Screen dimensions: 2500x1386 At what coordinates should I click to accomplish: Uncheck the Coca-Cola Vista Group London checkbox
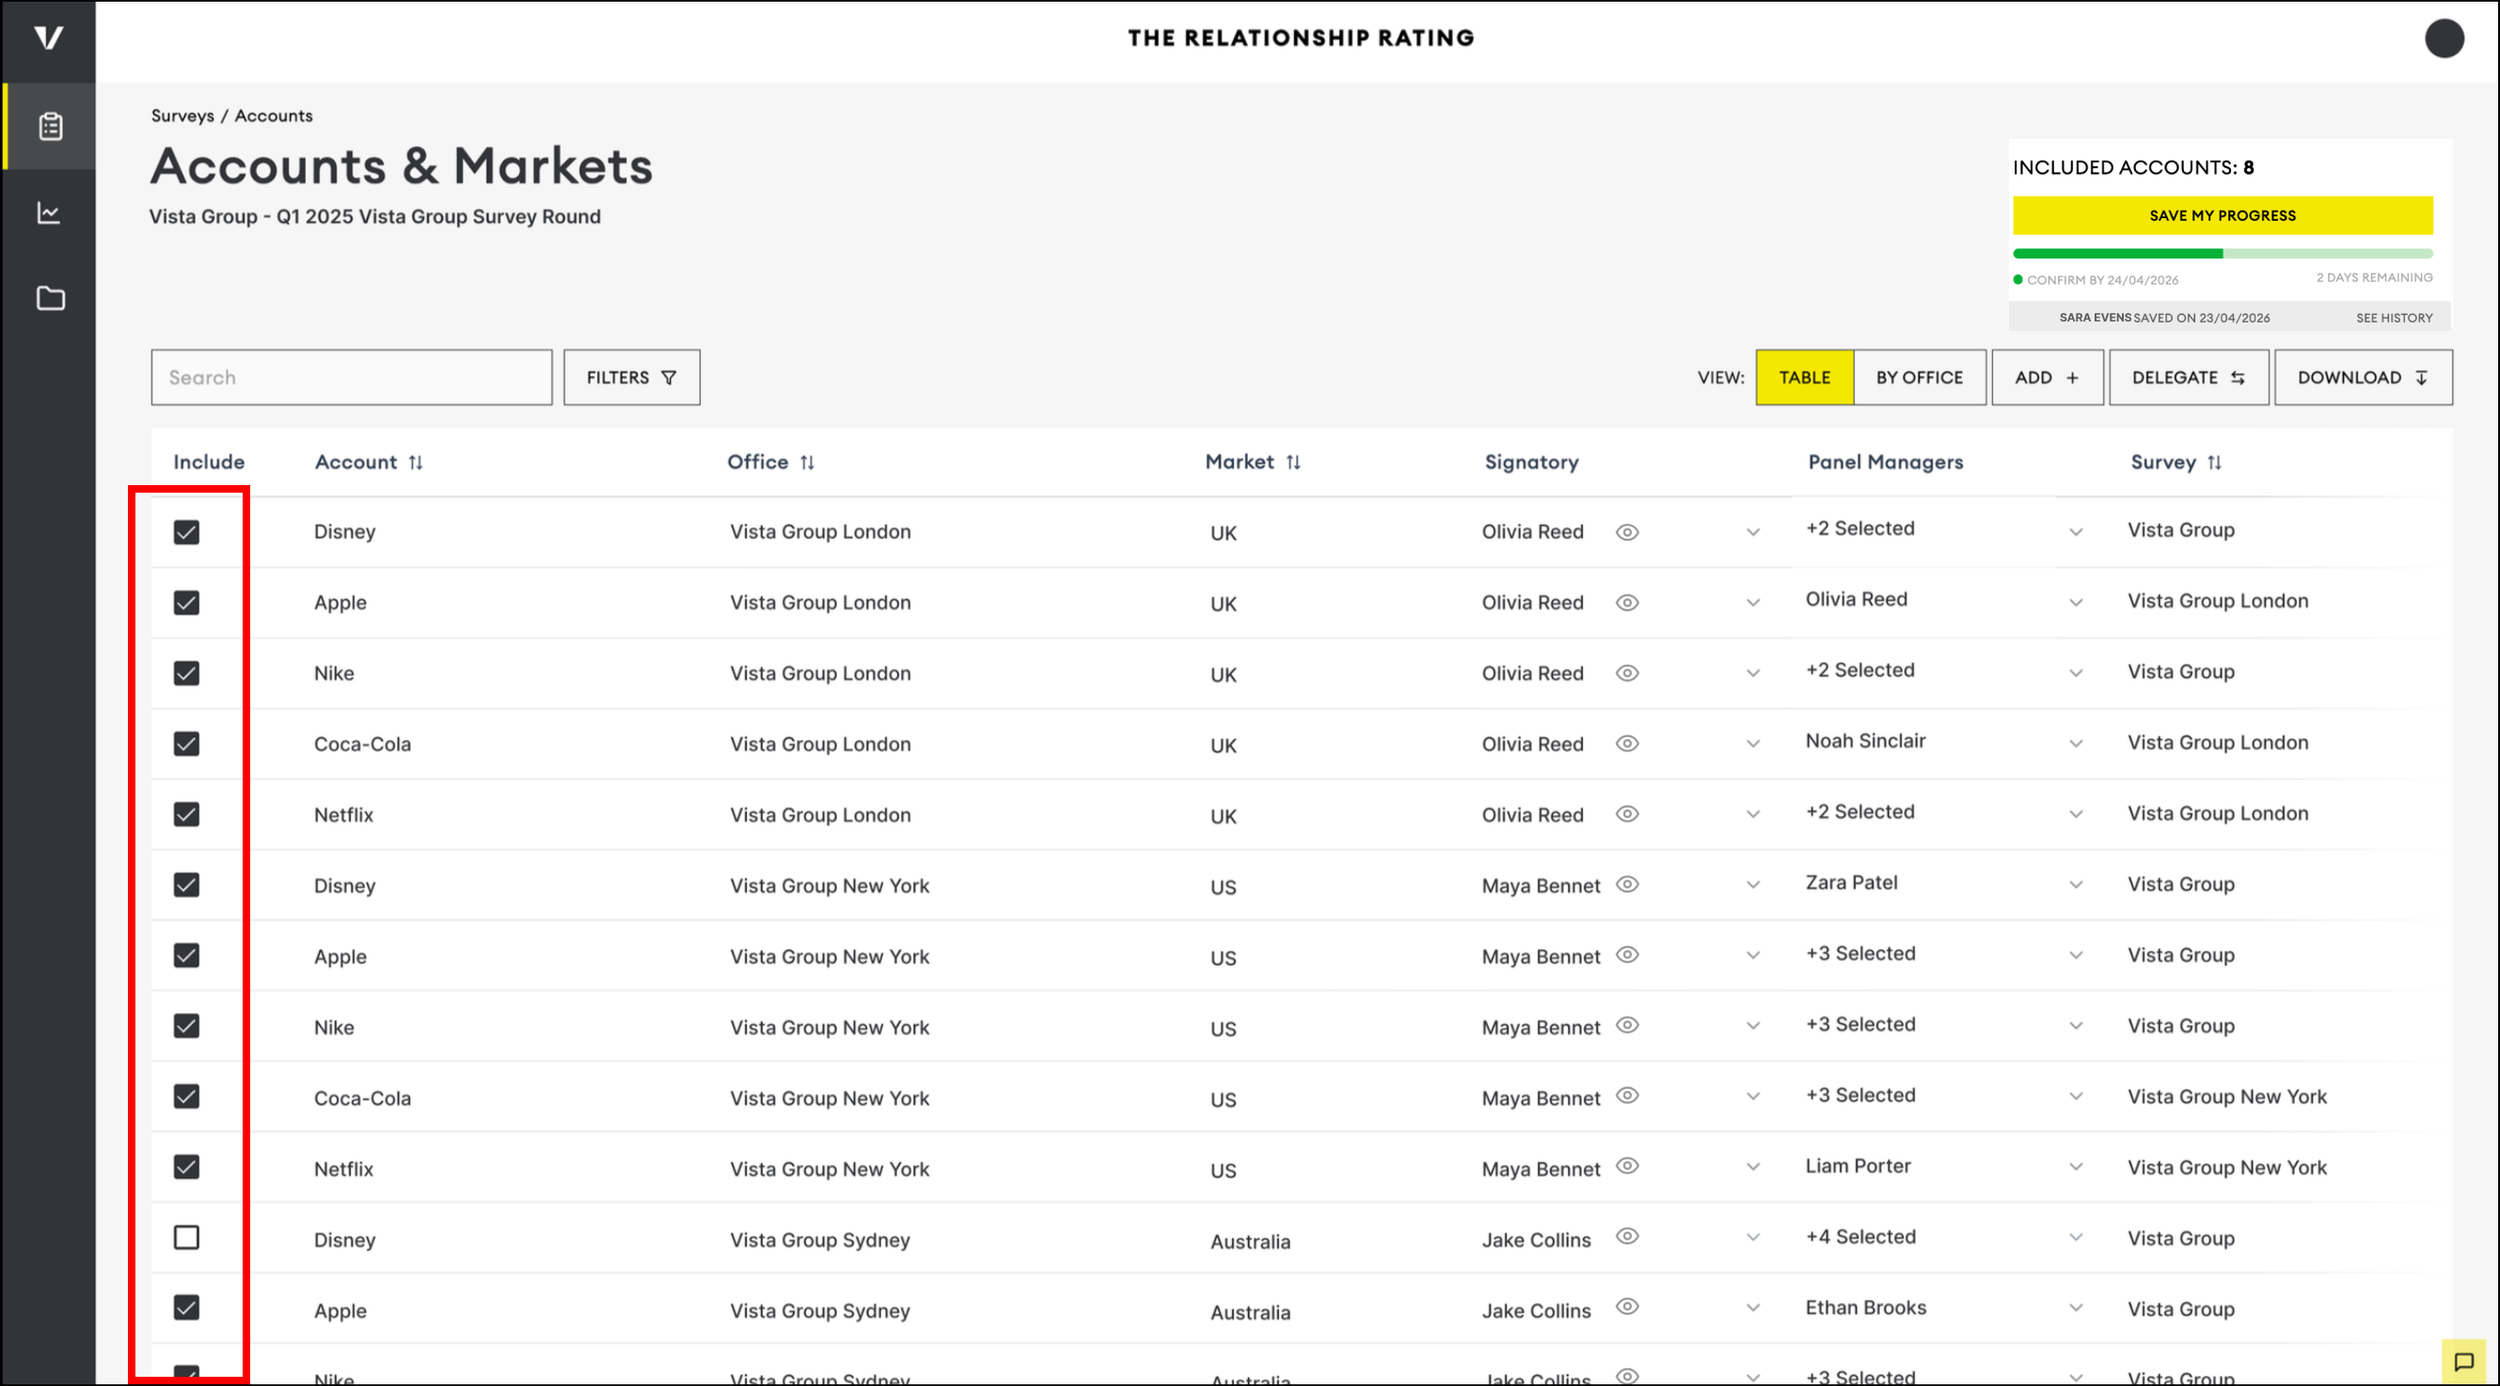click(187, 744)
